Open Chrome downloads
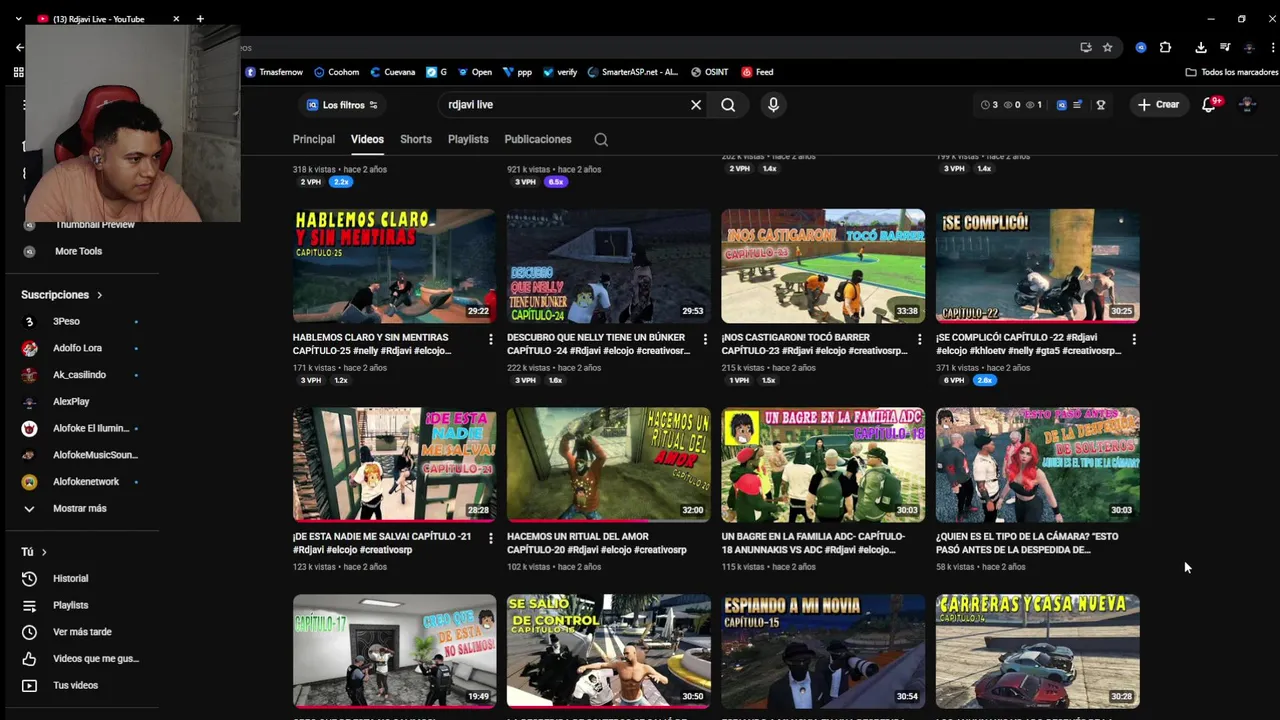The height and width of the screenshot is (720, 1280). click(1201, 47)
